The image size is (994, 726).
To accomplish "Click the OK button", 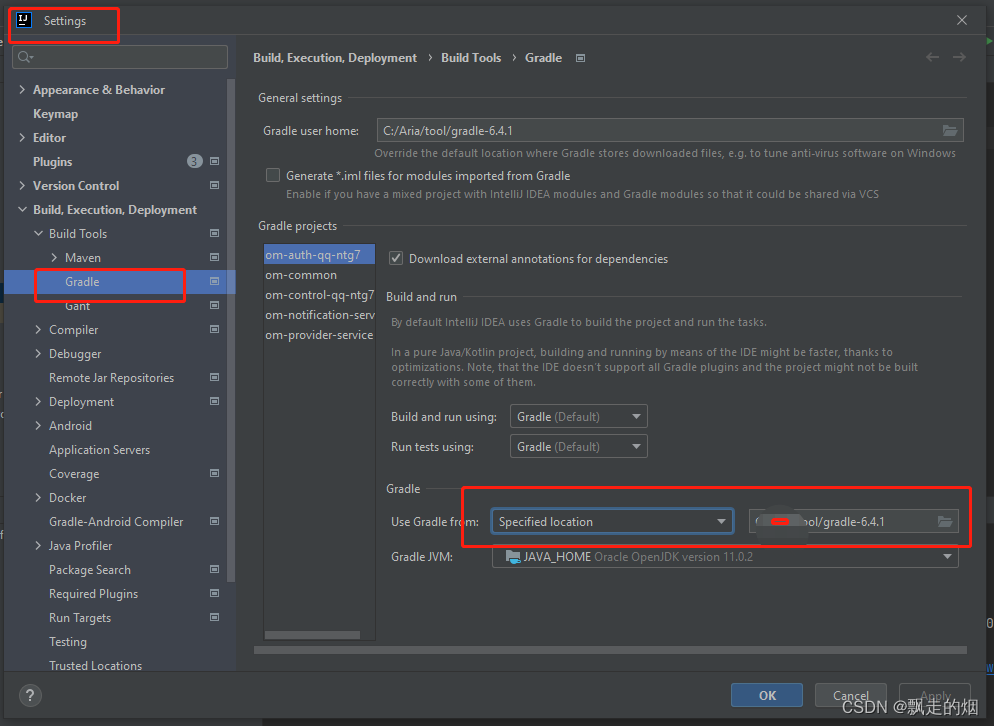I will (x=766, y=694).
